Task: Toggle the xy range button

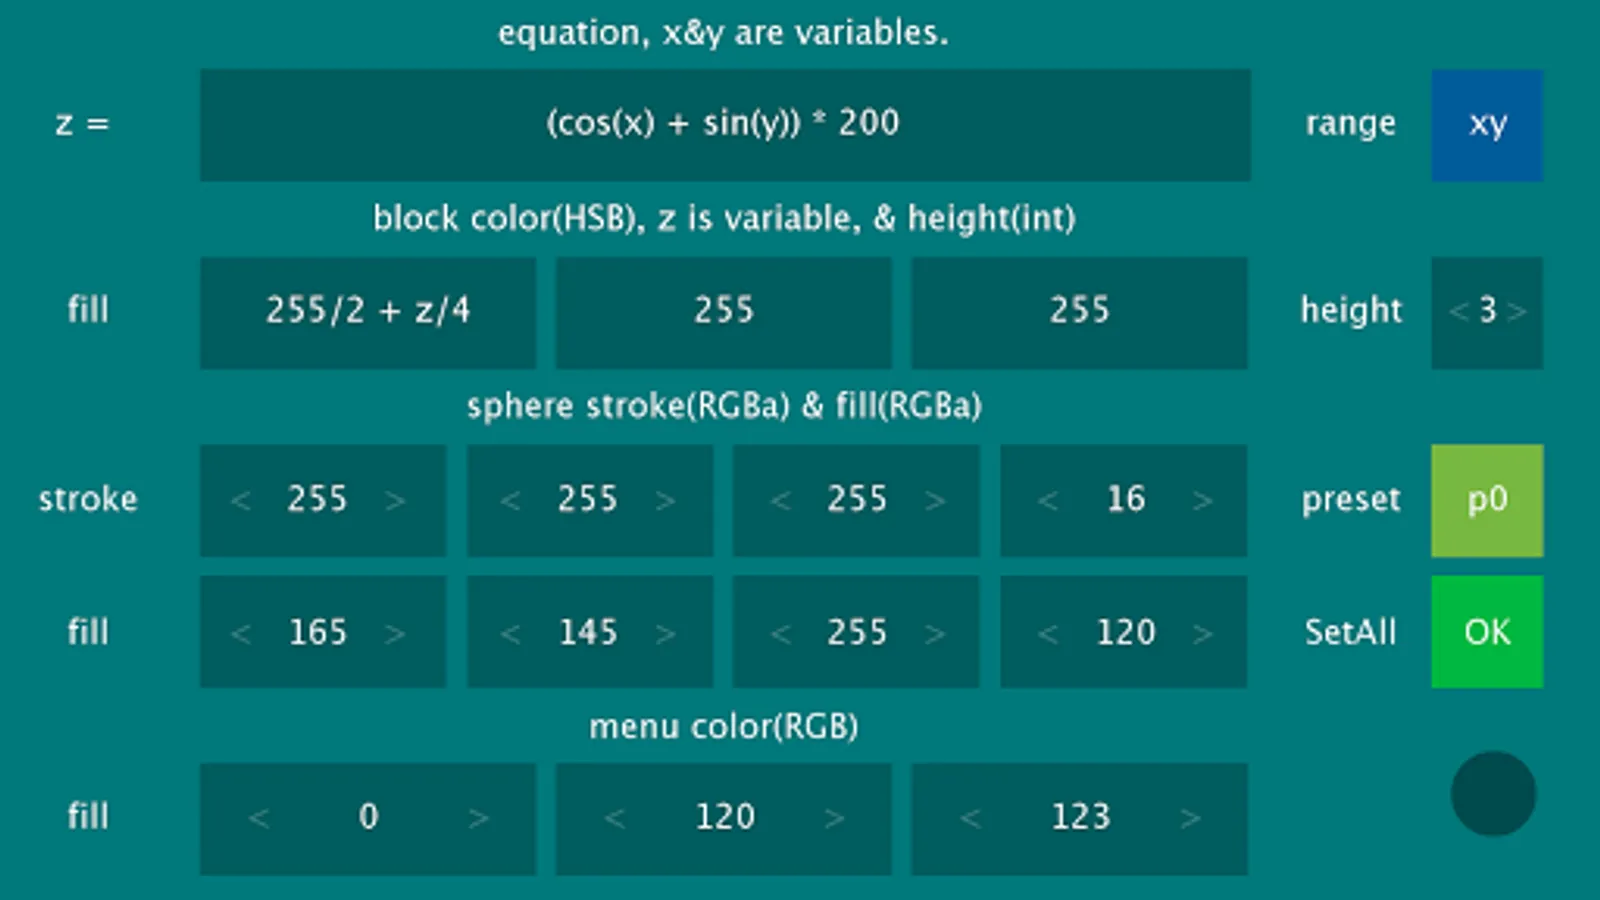Action: [1487, 125]
